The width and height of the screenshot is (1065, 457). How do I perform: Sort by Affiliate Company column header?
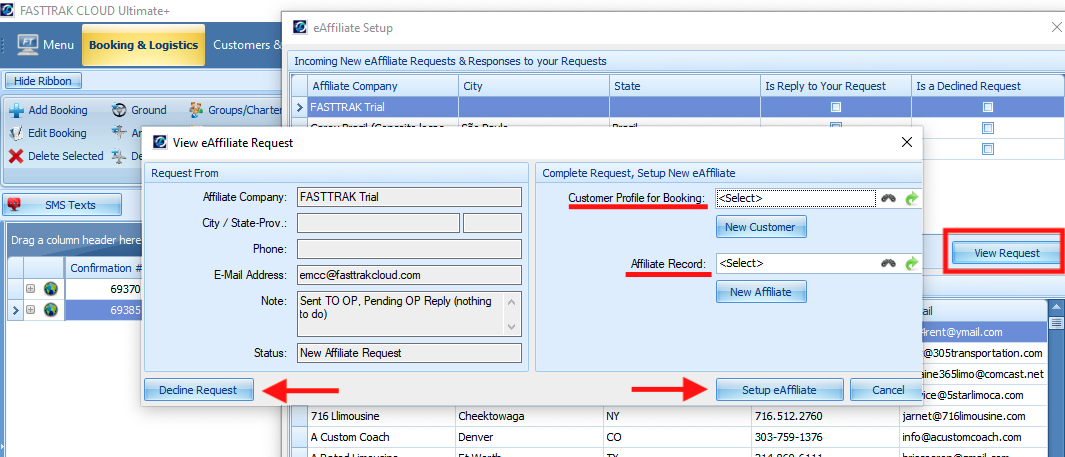tap(382, 86)
